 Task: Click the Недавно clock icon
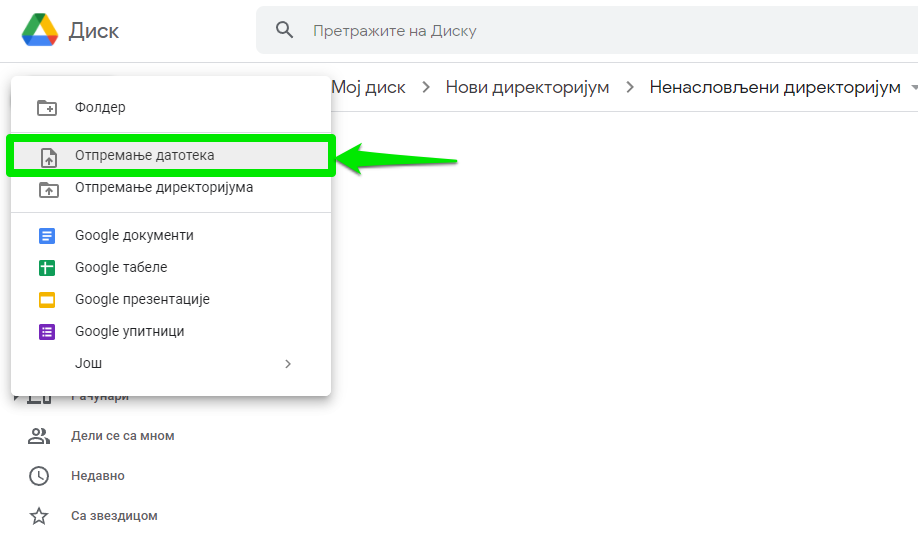click(39, 476)
